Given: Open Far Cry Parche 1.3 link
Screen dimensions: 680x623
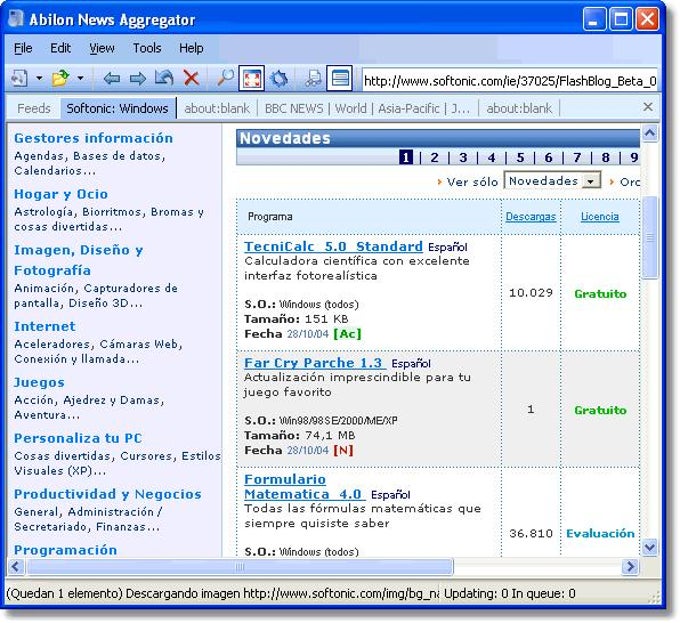Looking at the screenshot, I should click(x=314, y=363).
